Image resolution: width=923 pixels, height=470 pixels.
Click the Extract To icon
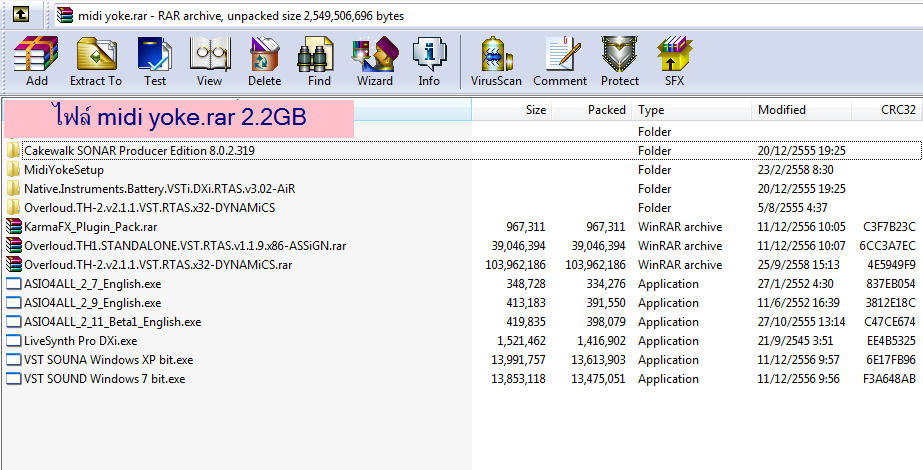click(96, 61)
